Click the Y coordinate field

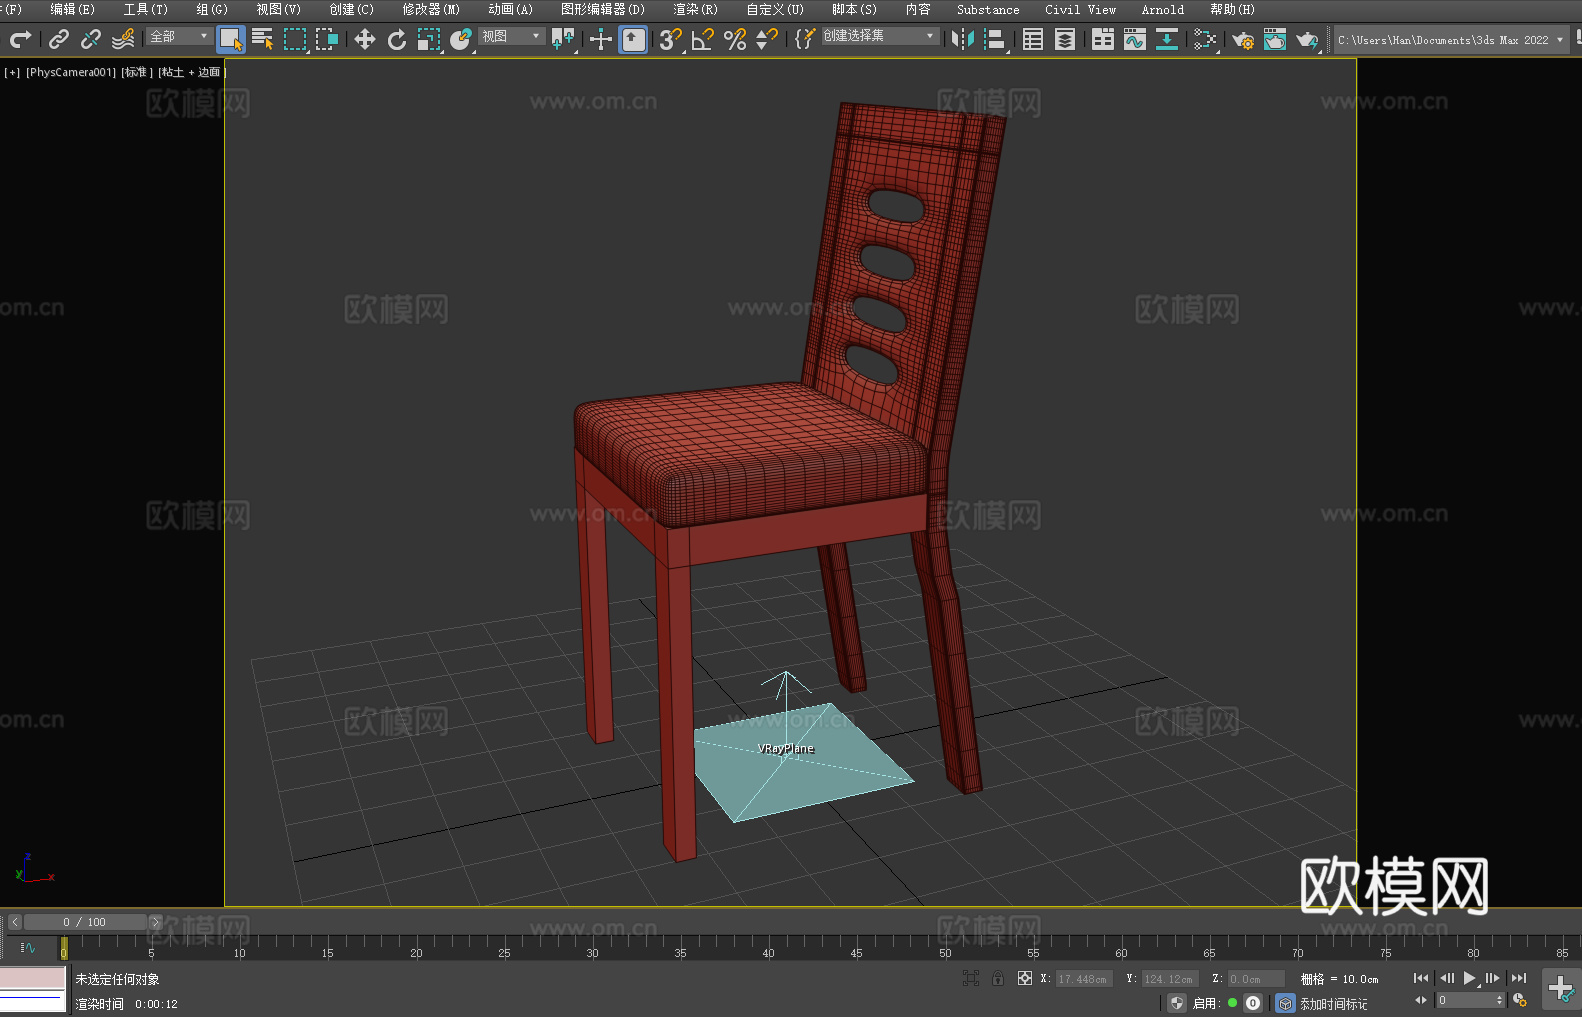(1170, 979)
